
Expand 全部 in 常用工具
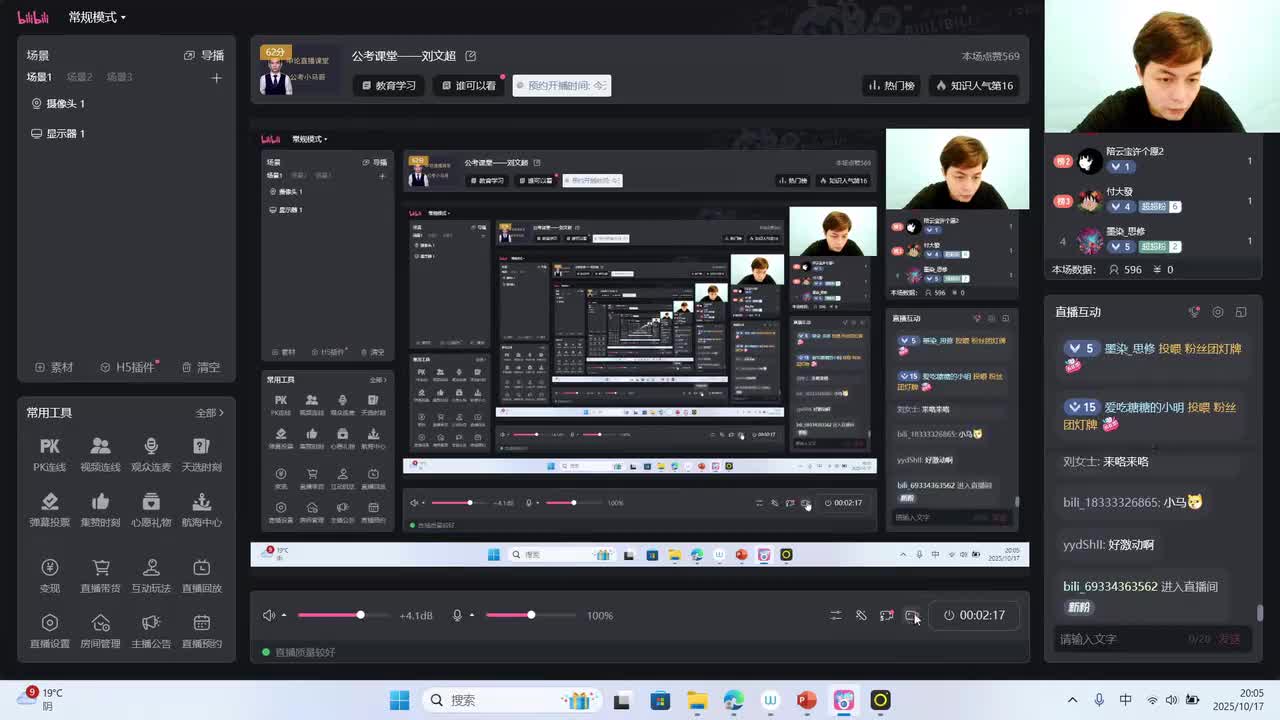210,412
